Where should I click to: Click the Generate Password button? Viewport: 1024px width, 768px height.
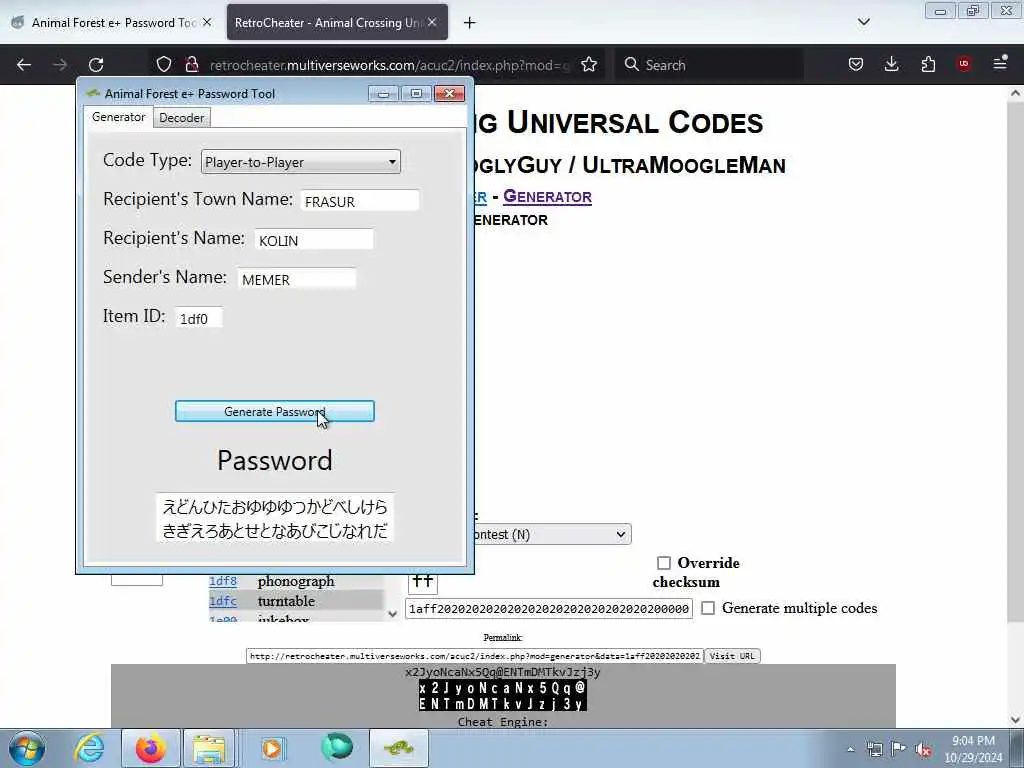[x=275, y=411]
